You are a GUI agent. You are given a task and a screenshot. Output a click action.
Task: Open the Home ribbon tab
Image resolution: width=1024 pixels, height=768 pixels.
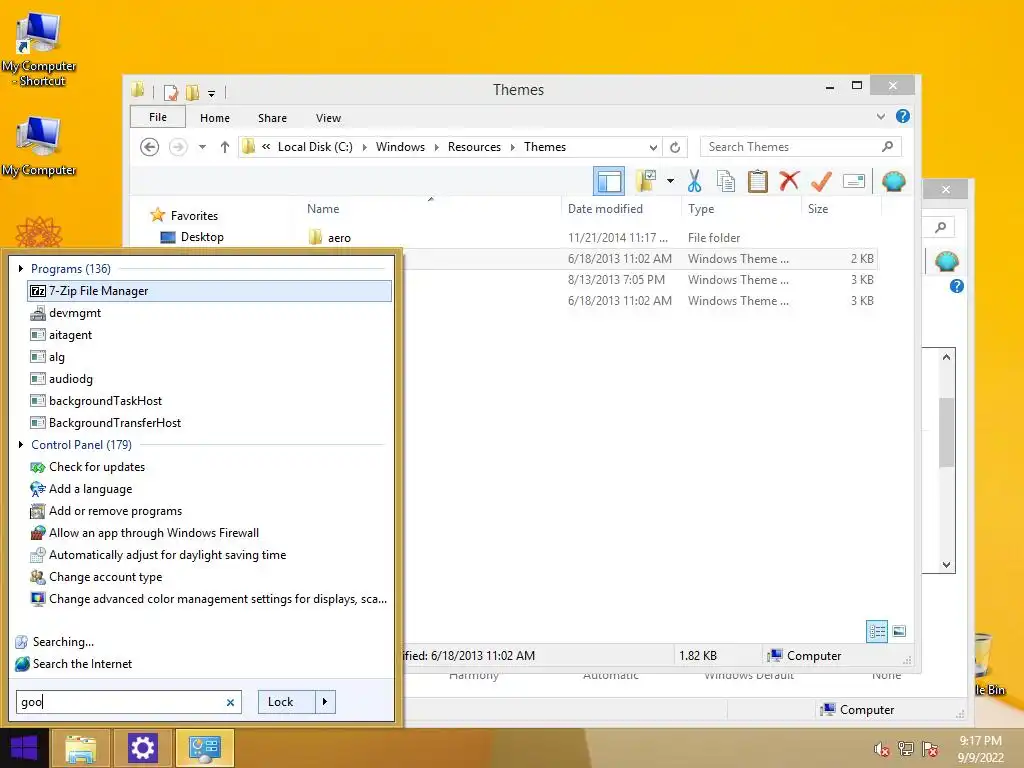[215, 118]
